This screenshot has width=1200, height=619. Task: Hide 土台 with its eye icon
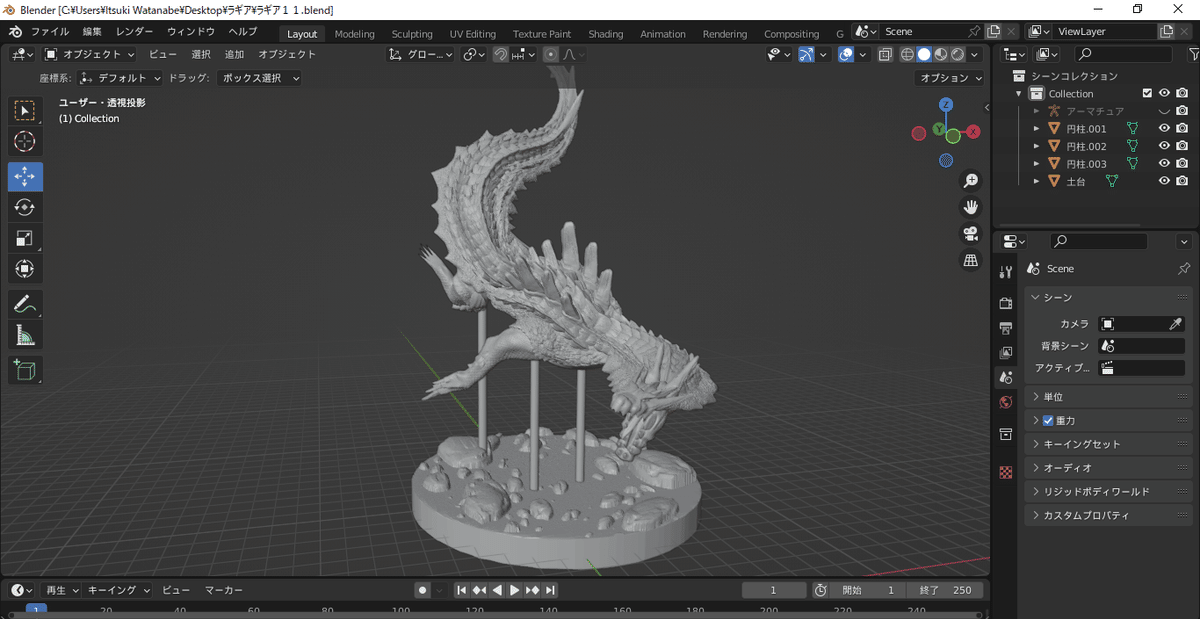1164,181
